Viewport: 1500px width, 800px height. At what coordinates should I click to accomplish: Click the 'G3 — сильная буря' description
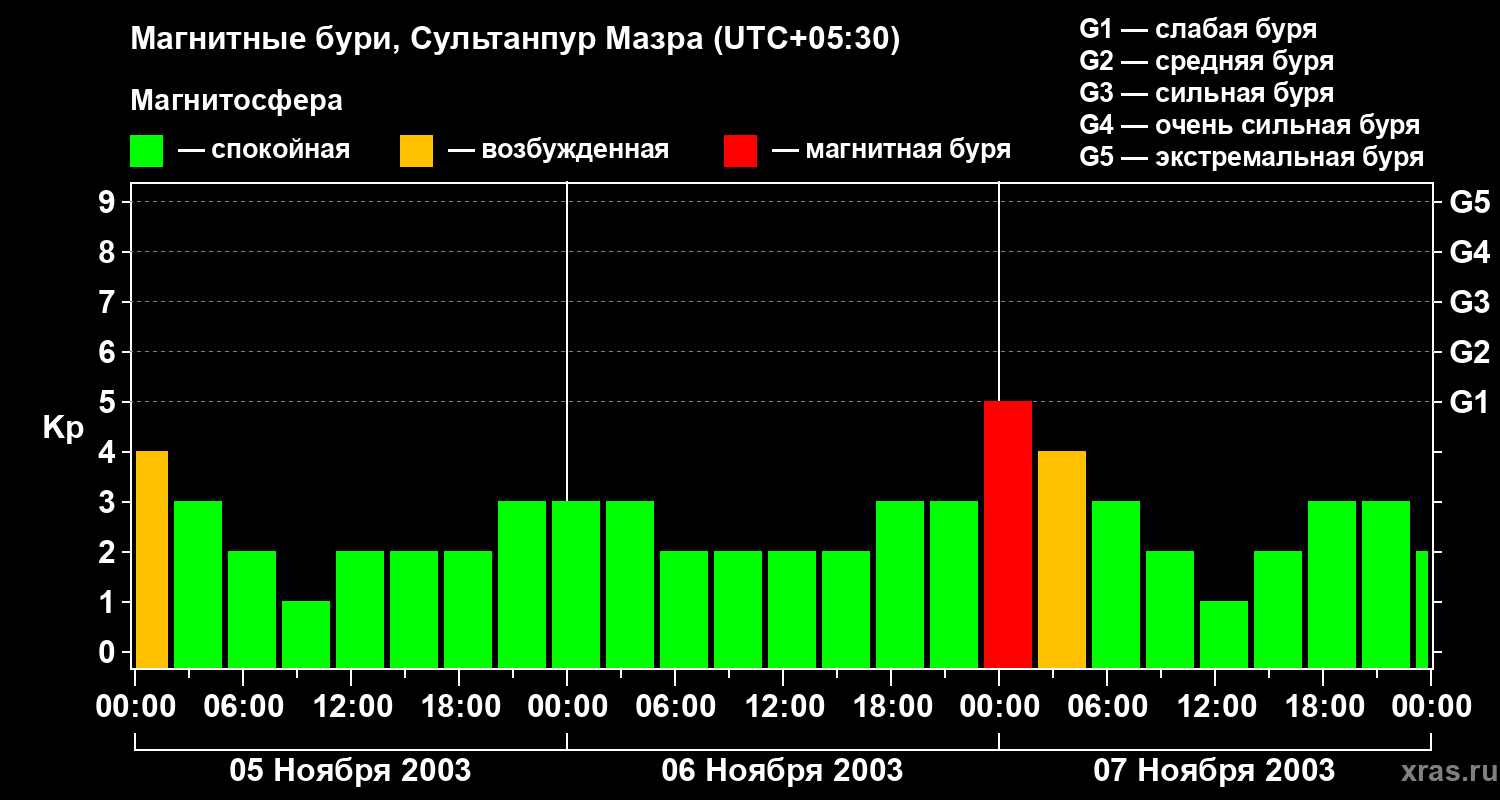tap(1207, 93)
